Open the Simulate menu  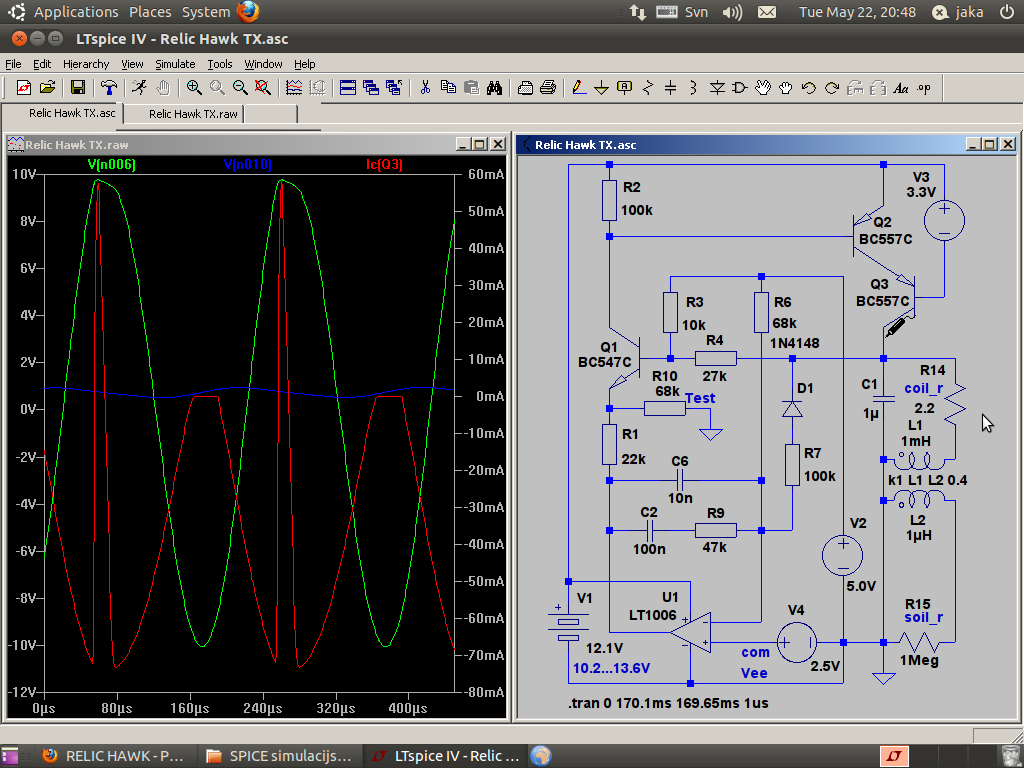coord(175,64)
